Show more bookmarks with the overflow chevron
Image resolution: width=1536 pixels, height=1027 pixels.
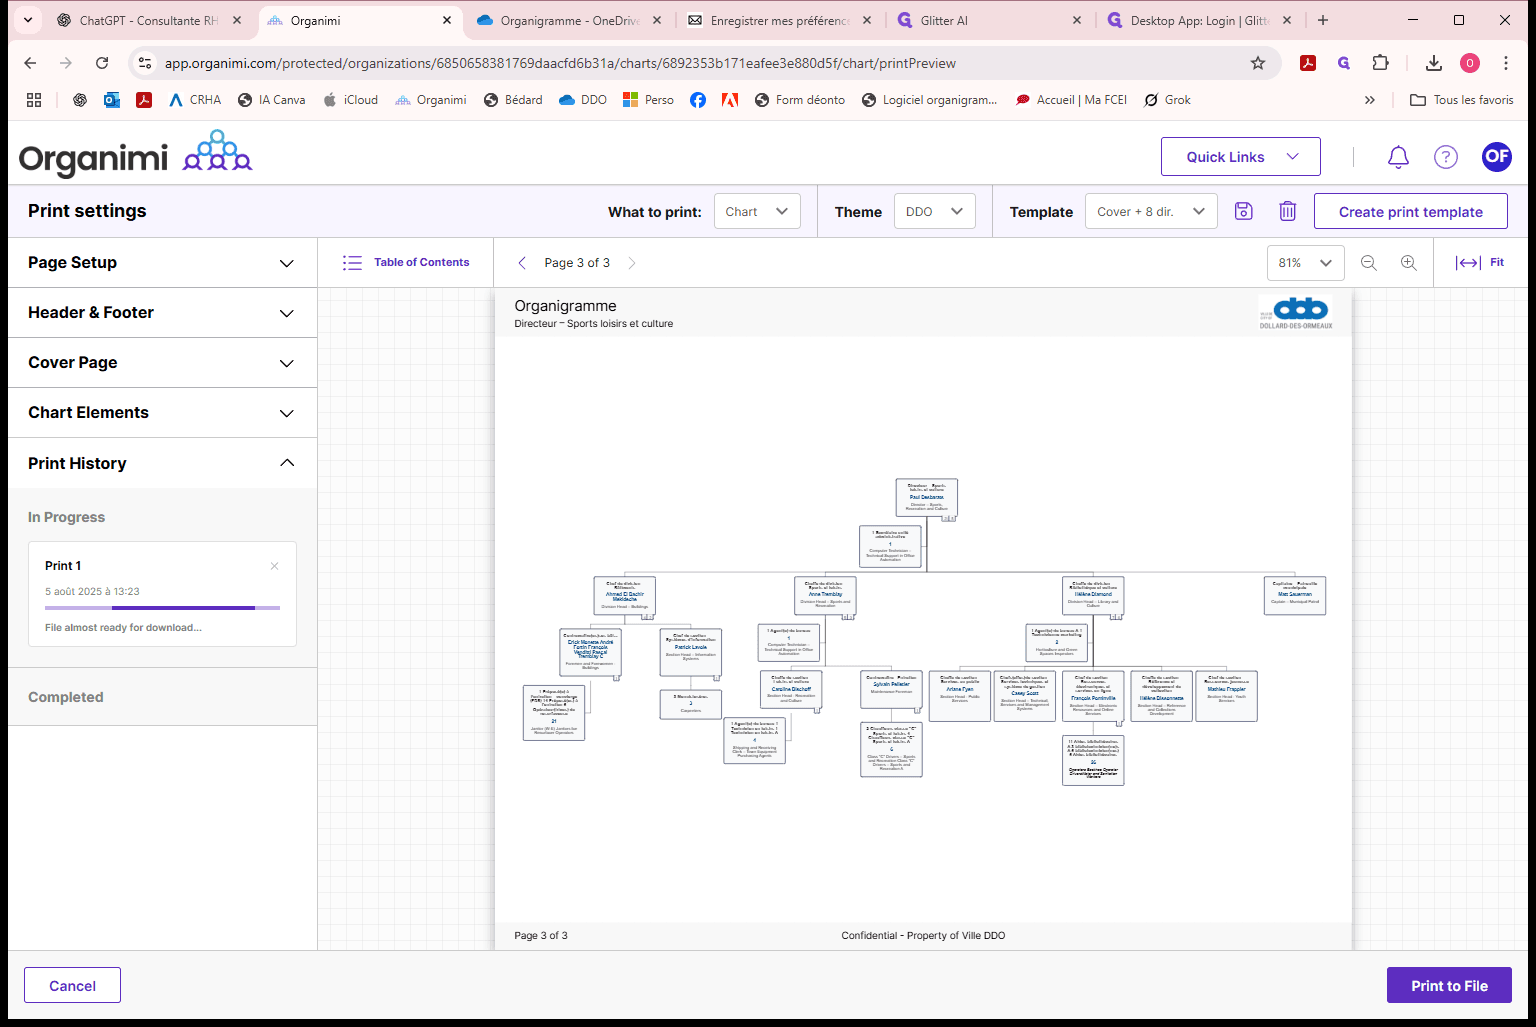point(1370,100)
